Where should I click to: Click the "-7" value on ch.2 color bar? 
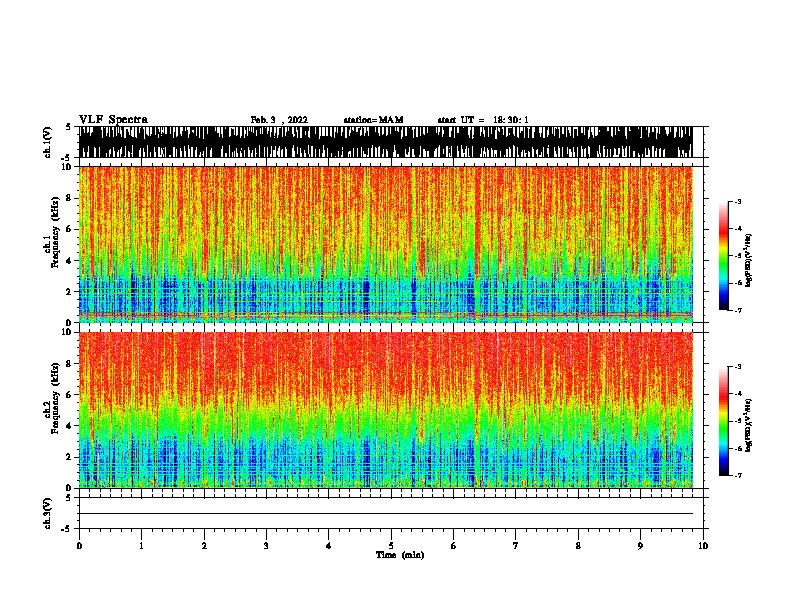[737, 475]
